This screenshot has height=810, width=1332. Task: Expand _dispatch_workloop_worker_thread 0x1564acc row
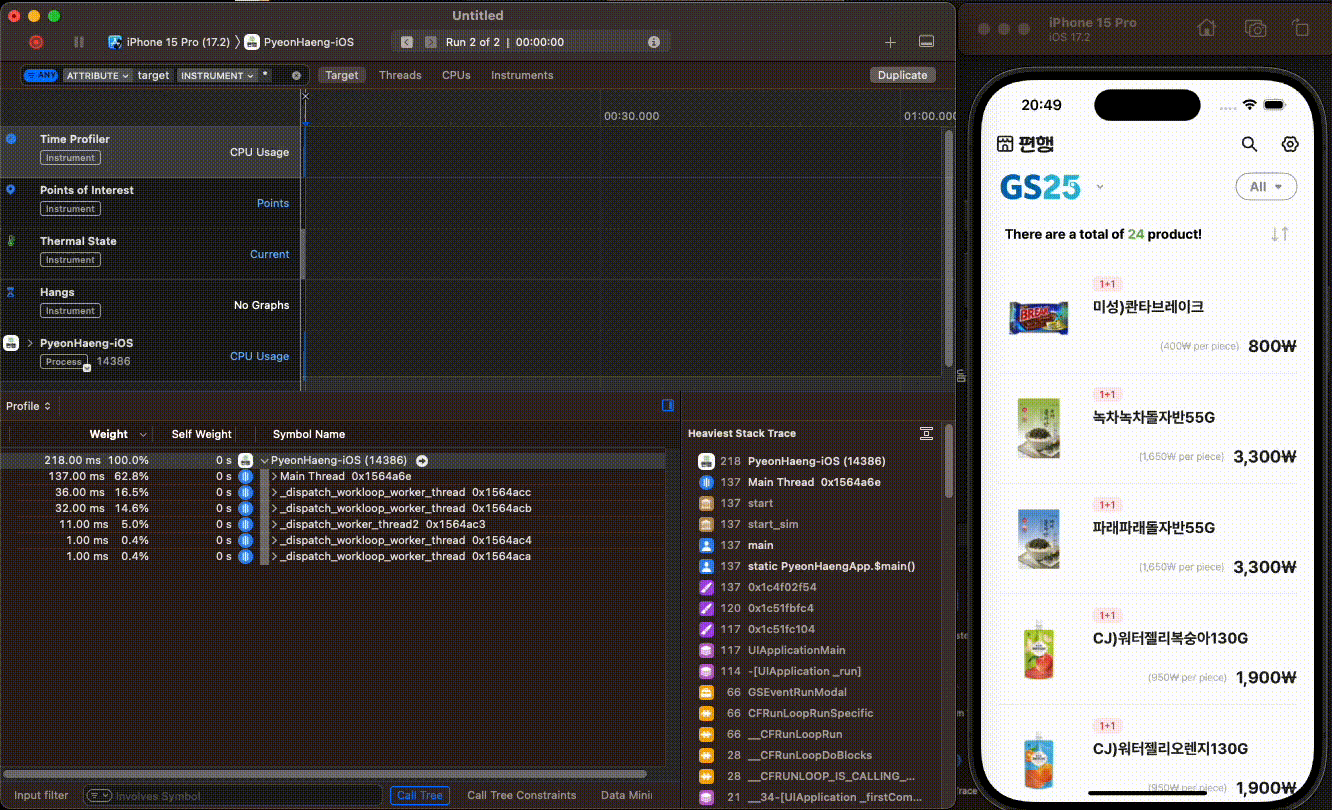tap(275, 493)
